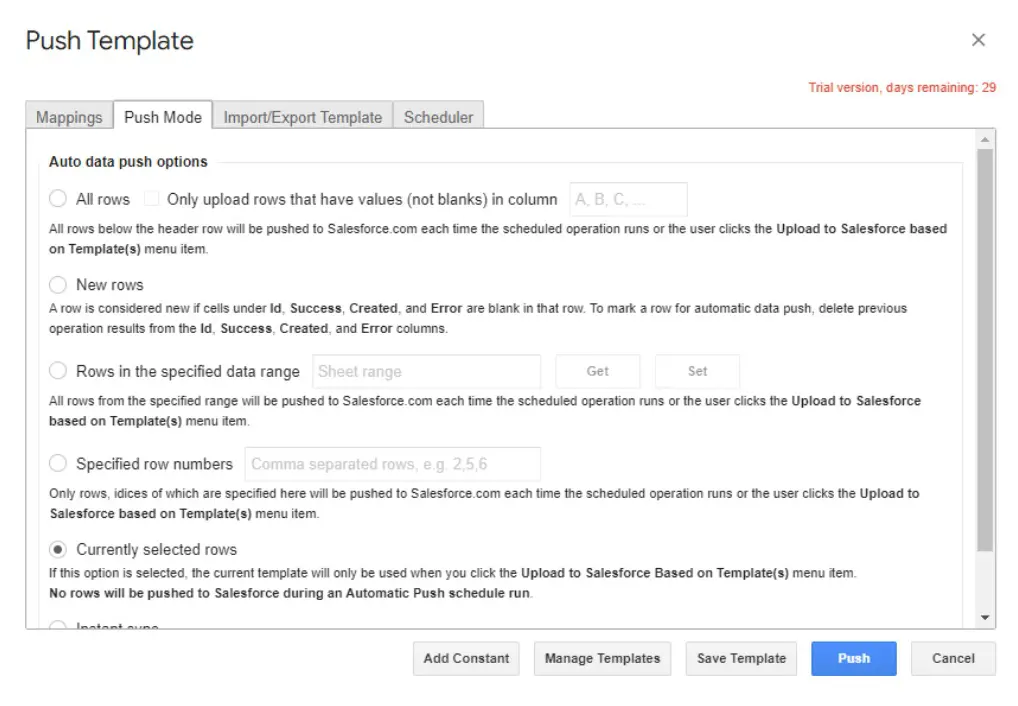Click the comma separated rows field
Image resolution: width=1018 pixels, height=706 pixels.
[x=392, y=464]
